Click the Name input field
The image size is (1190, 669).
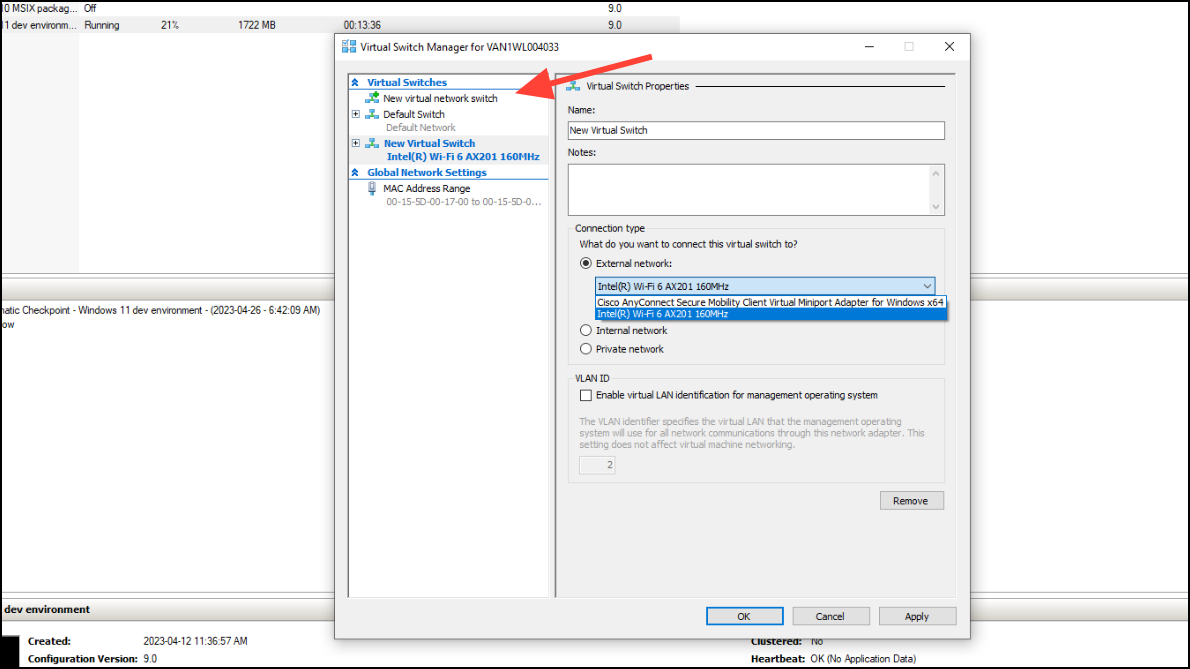pos(756,130)
